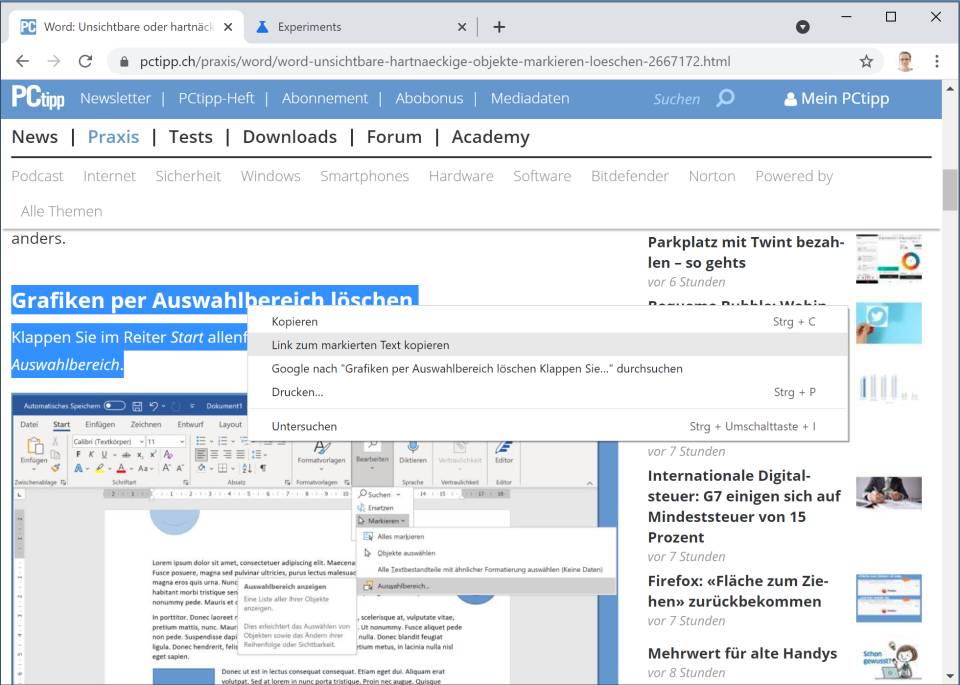
Task: Go back with the browser back arrow
Action: point(23,61)
